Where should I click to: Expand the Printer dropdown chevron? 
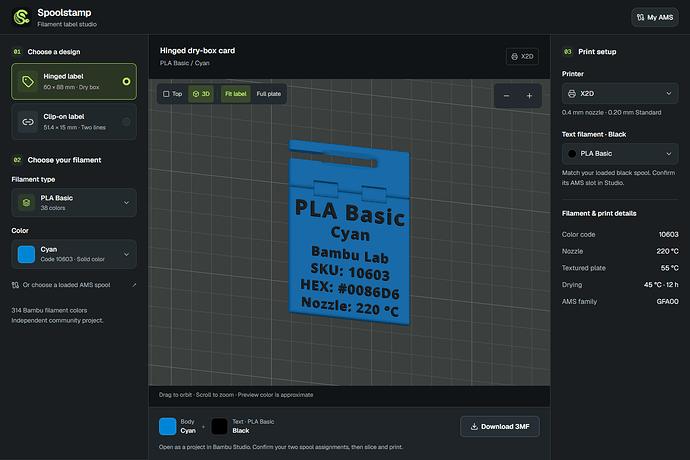tap(668, 93)
